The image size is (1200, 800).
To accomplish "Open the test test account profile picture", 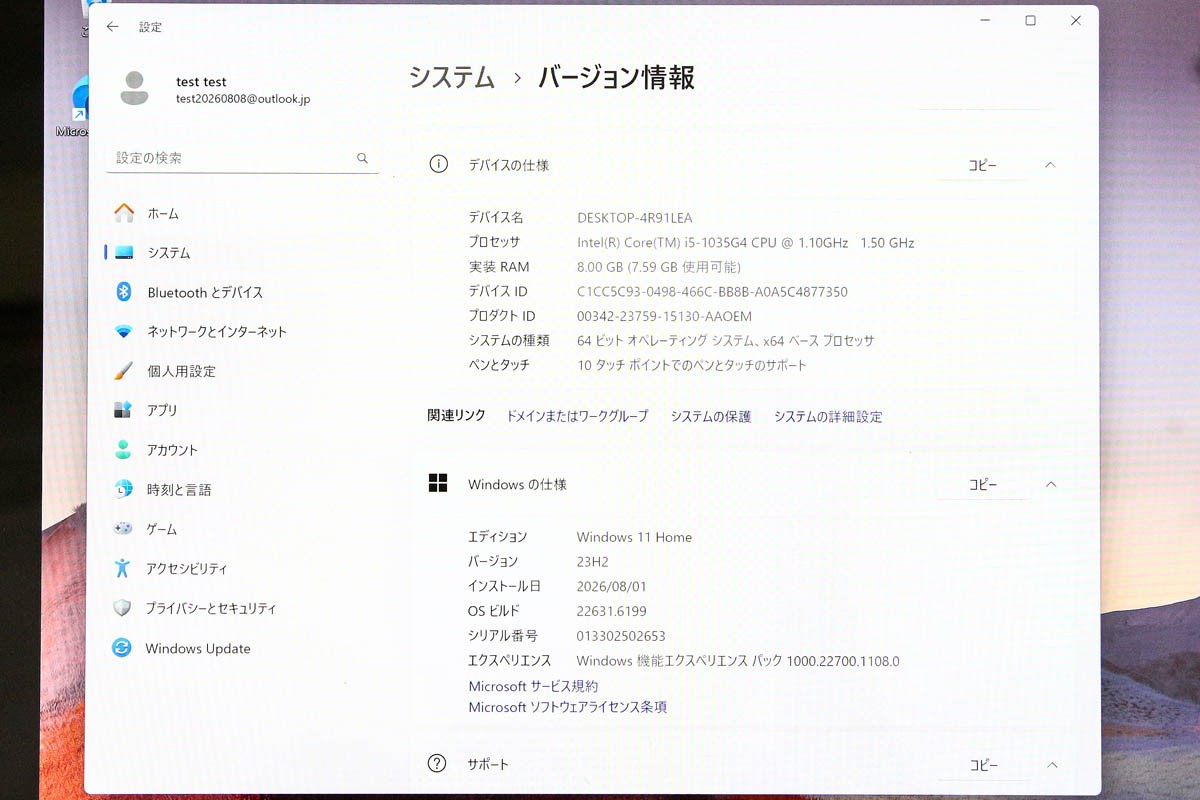I will tap(134, 89).
